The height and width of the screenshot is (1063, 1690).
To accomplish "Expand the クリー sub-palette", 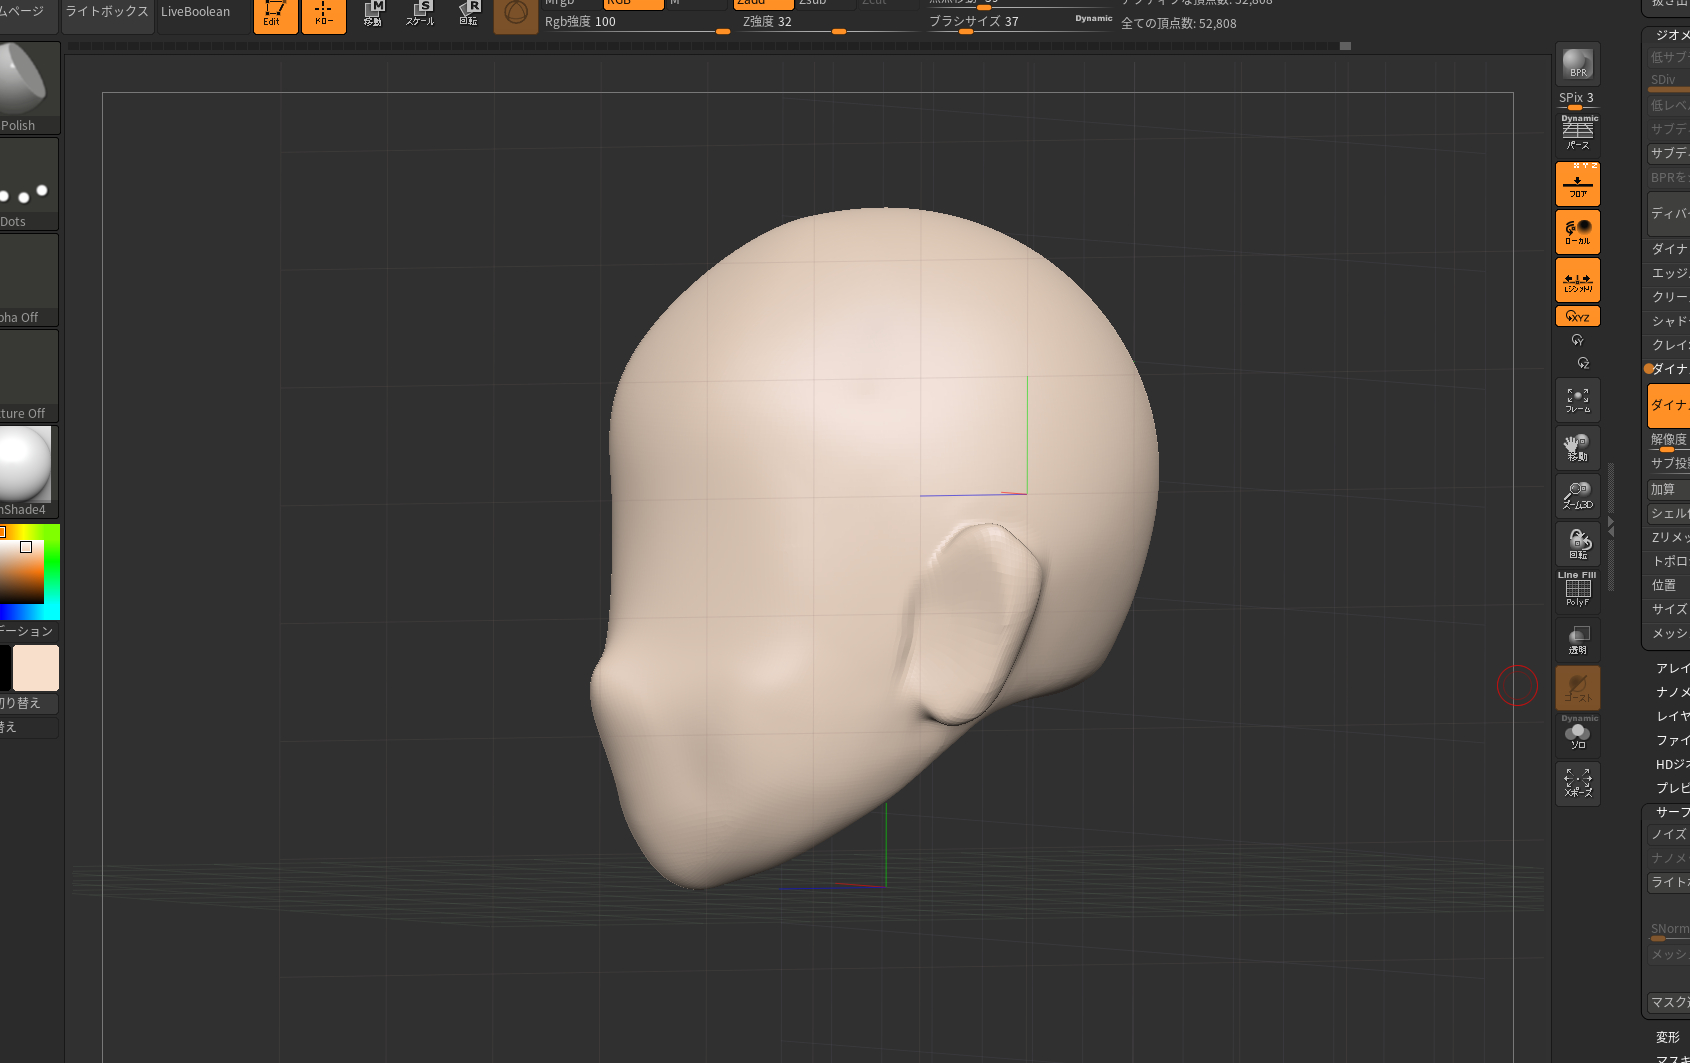I will 1669,297.
